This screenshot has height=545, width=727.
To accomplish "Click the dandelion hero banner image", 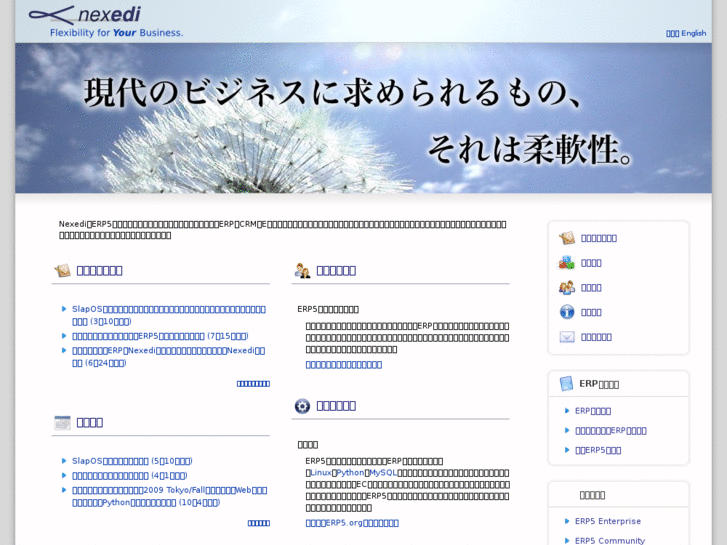I will tap(363, 118).
